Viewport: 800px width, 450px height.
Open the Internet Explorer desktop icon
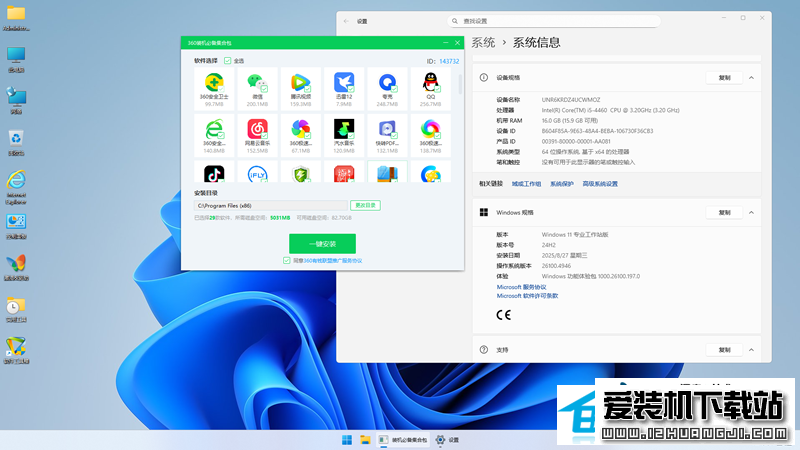16,180
